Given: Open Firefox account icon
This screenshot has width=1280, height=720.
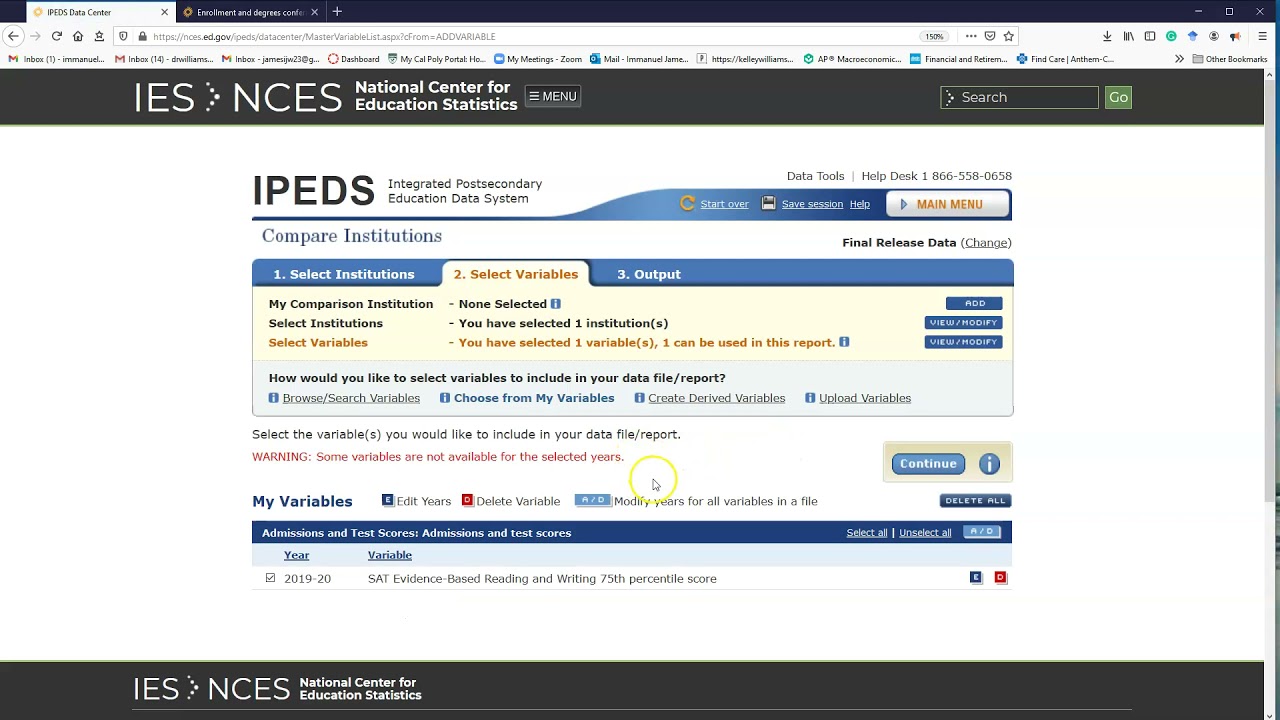Looking at the screenshot, I should (x=1214, y=36).
